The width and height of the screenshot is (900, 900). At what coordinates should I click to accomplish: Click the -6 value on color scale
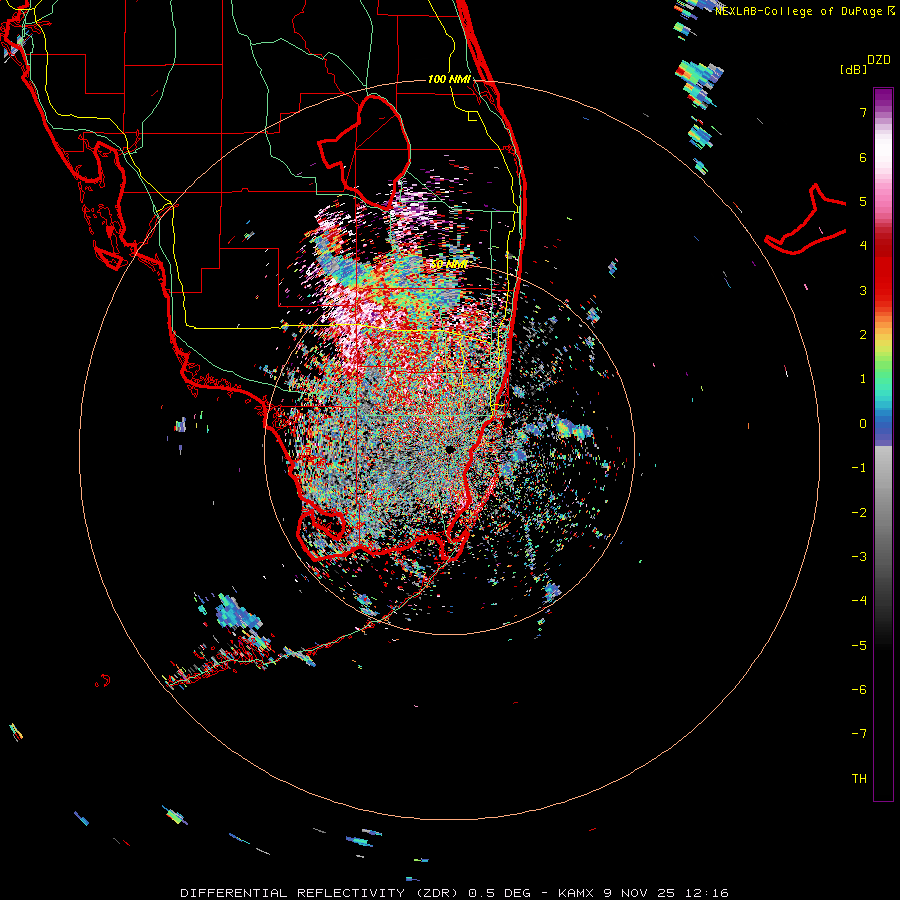(x=859, y=690)
